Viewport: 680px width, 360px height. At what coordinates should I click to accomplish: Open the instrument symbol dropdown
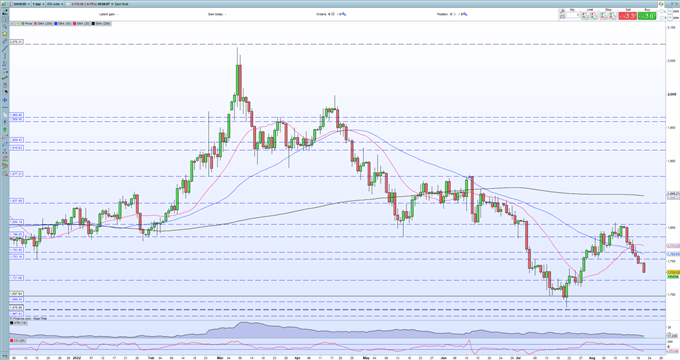coord(22,4)
